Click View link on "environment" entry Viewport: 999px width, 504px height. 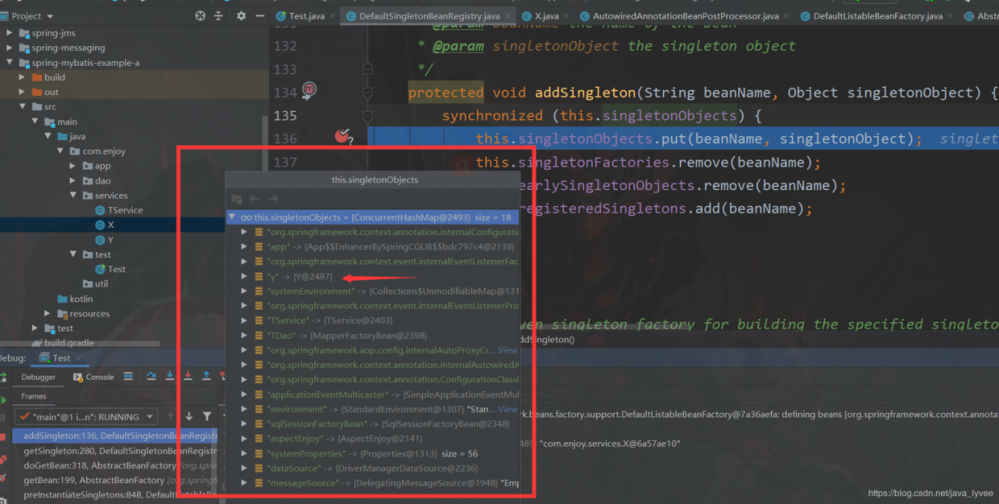tap(508, 409)
